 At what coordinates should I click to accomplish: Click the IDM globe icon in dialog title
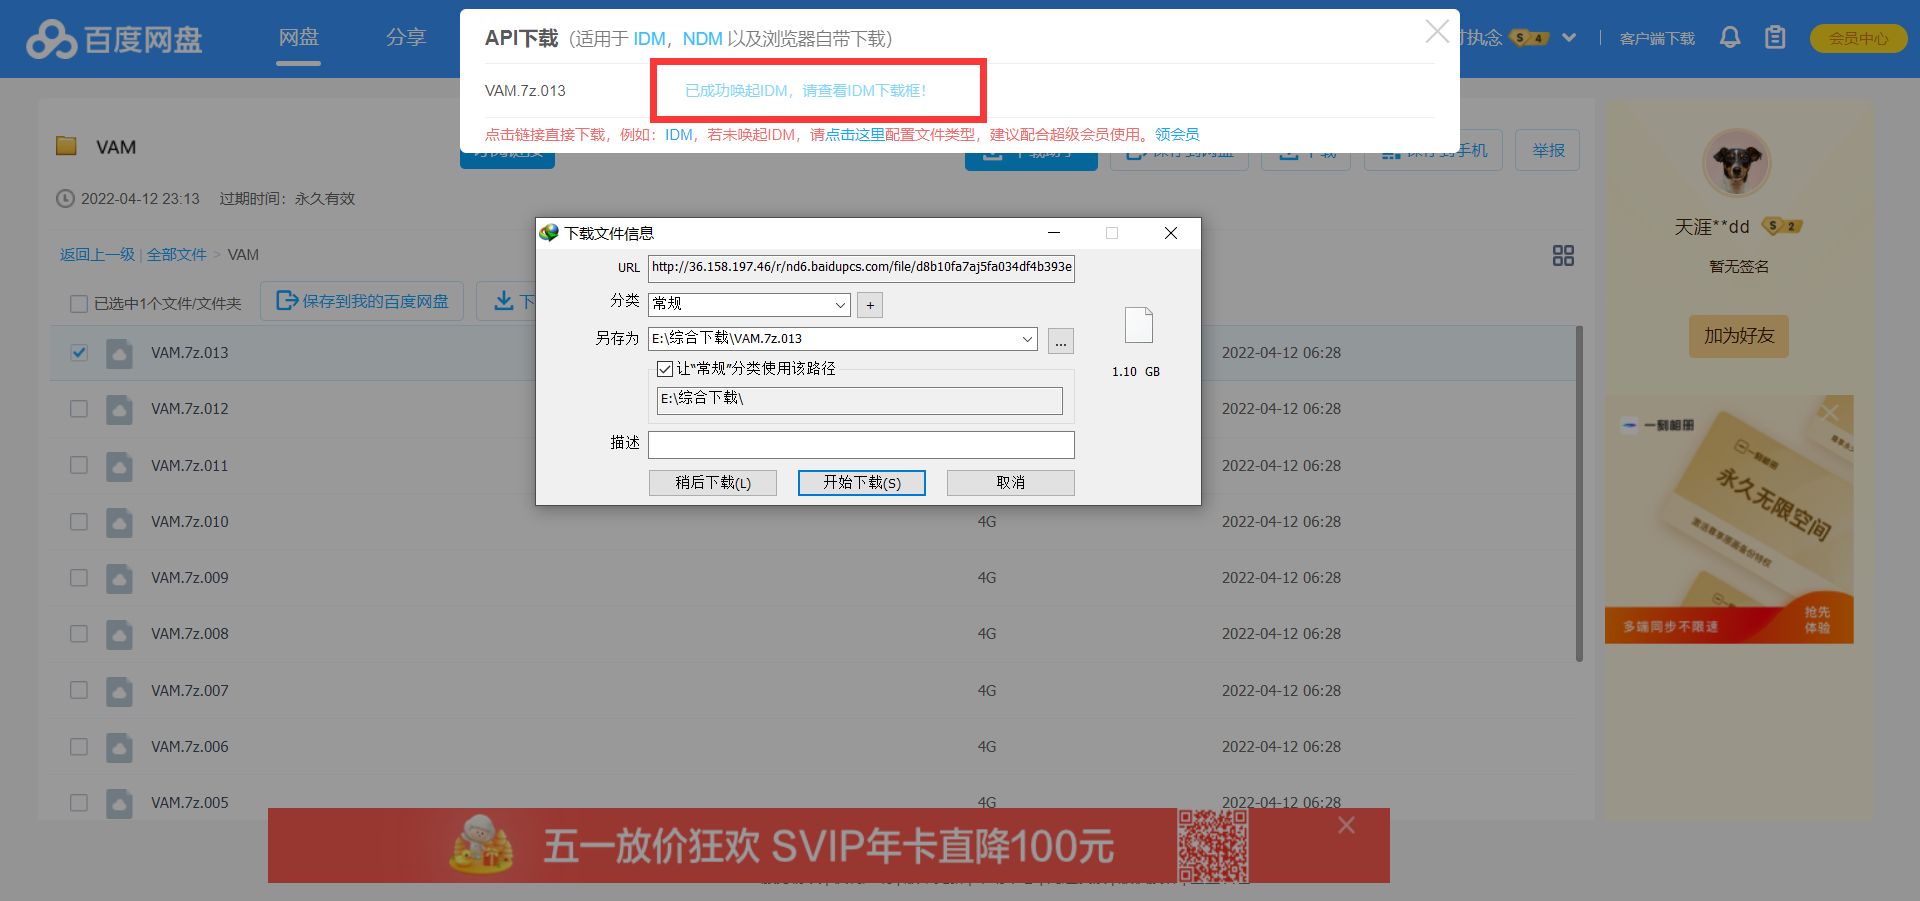click(x=549, y=233)
